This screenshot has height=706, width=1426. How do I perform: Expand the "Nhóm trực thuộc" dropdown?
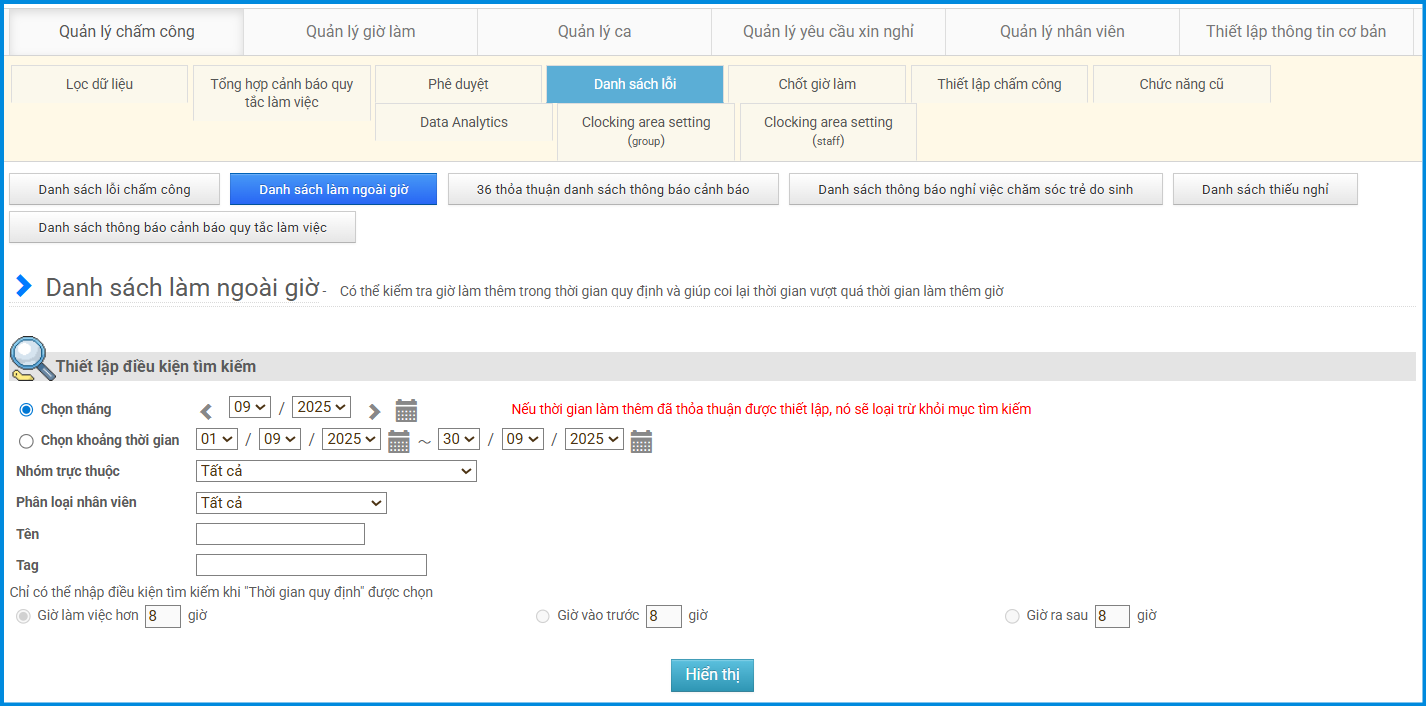click(336, 471)
